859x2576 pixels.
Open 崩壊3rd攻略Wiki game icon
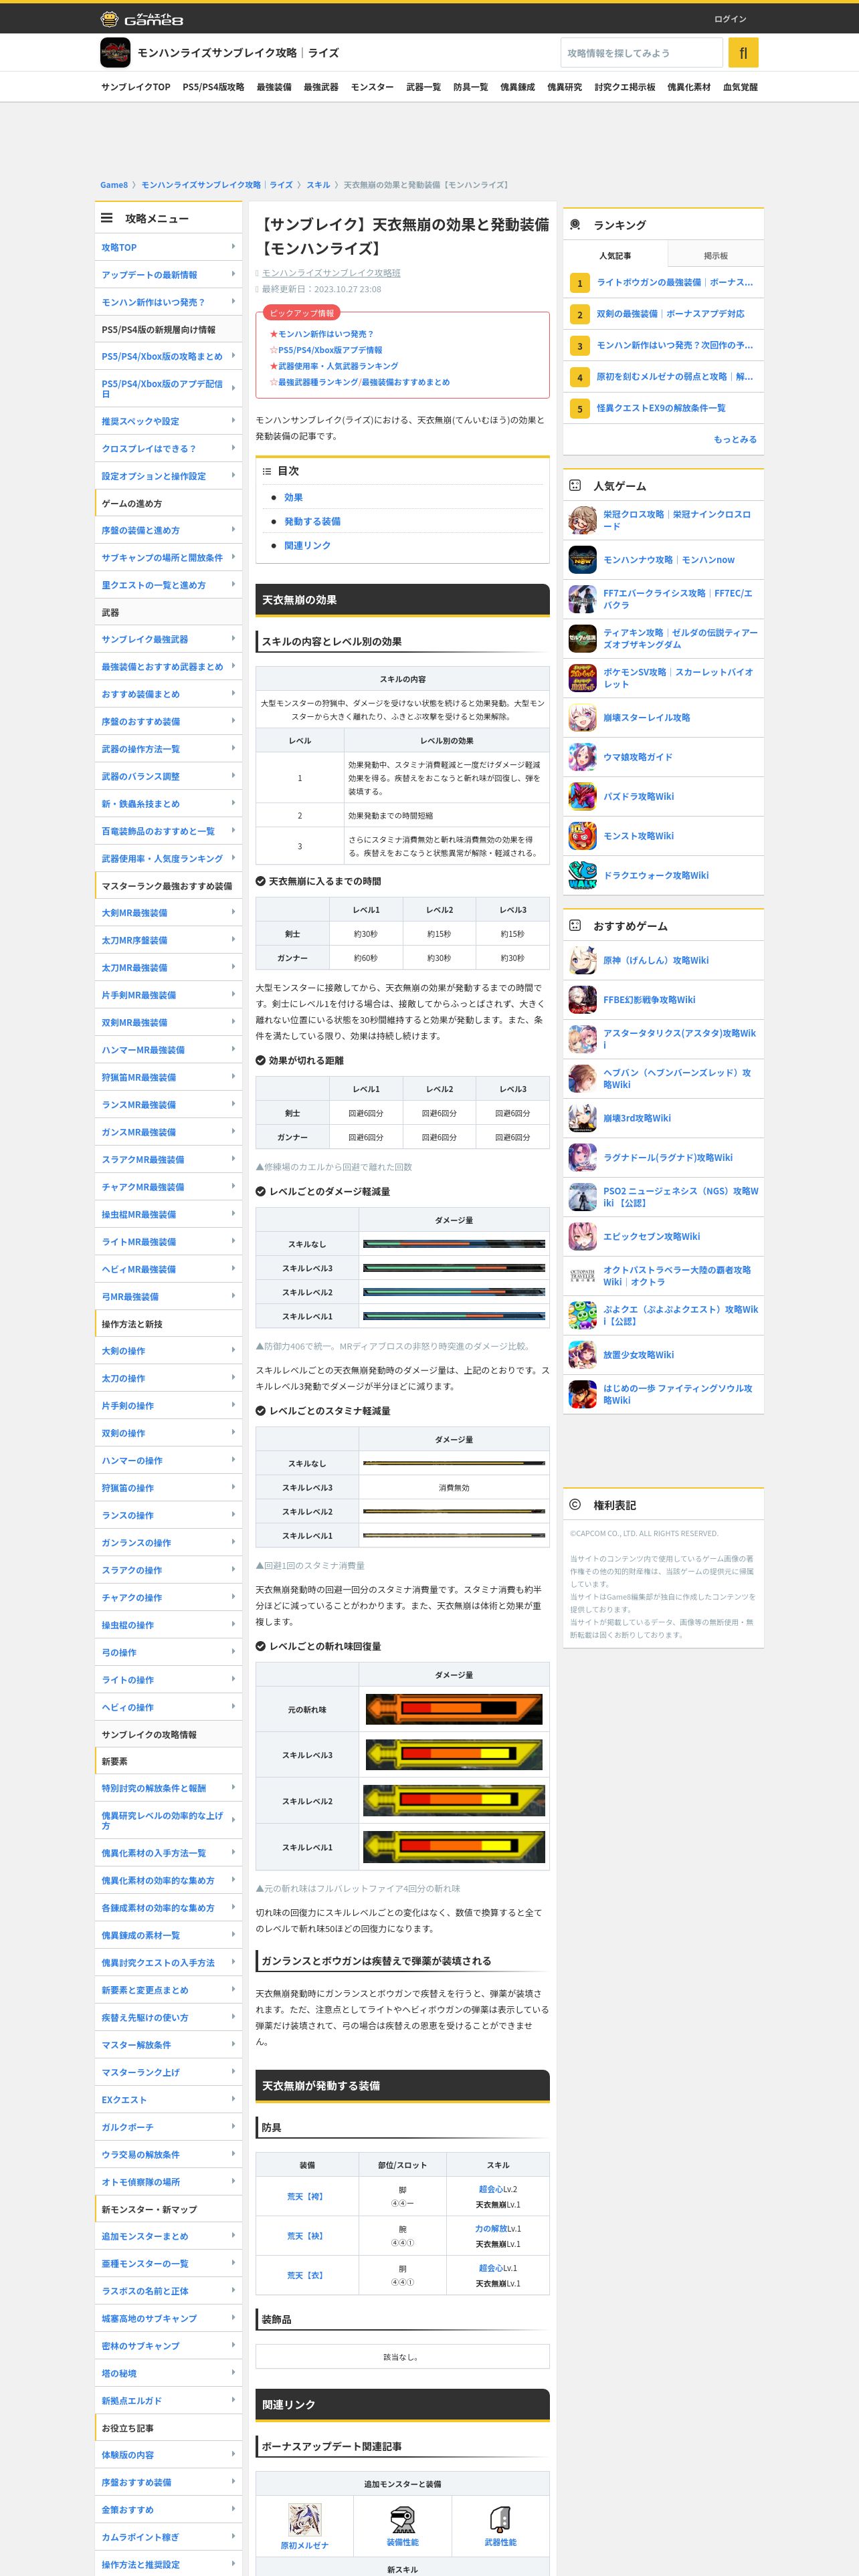point(582,1118)
